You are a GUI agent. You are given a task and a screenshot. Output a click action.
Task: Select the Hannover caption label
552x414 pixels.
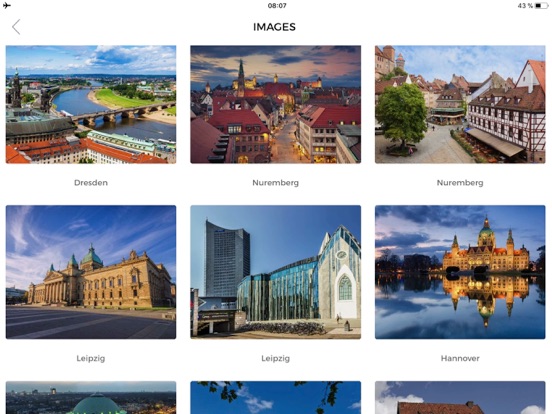click(x=460, y=358)
